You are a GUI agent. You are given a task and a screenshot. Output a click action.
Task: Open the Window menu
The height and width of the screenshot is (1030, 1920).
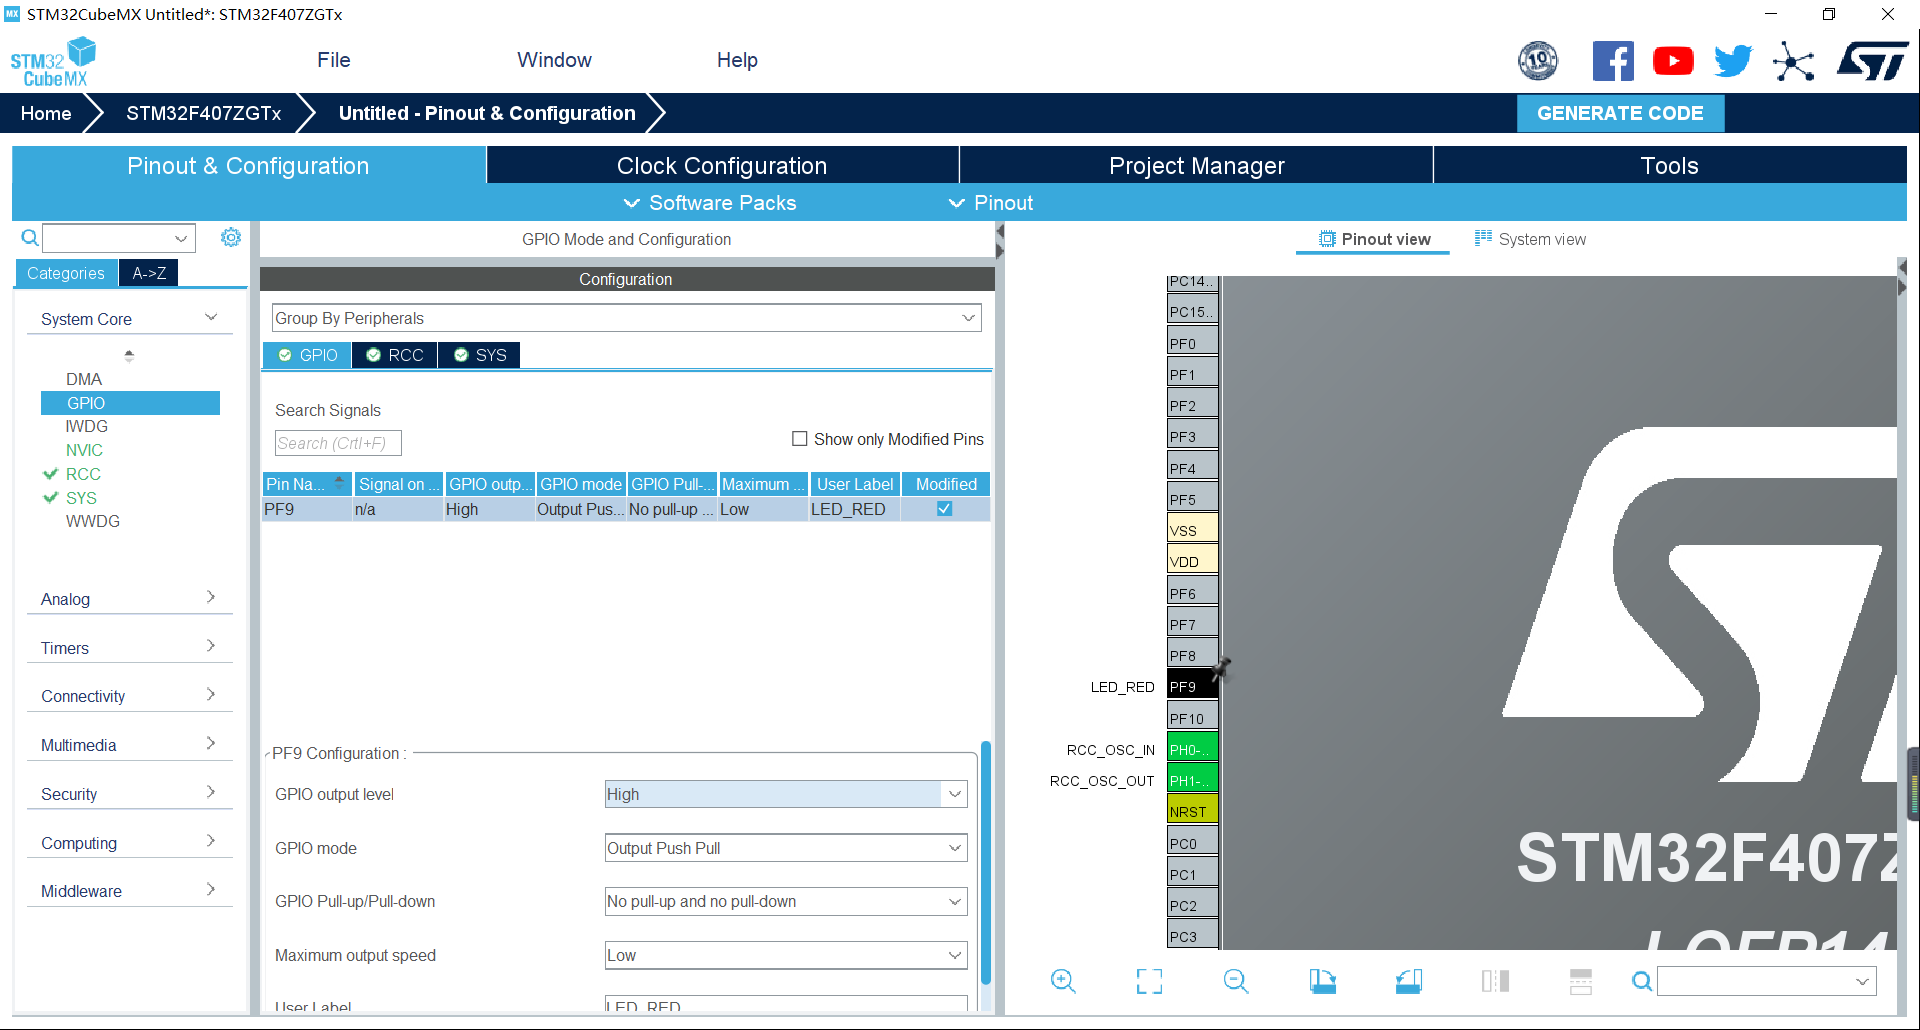(554, 60)
